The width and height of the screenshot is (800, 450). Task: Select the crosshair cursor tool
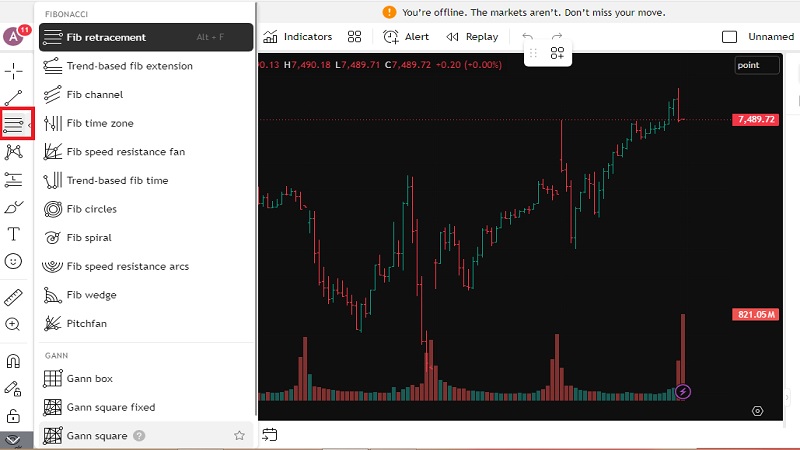pos(13,71)
